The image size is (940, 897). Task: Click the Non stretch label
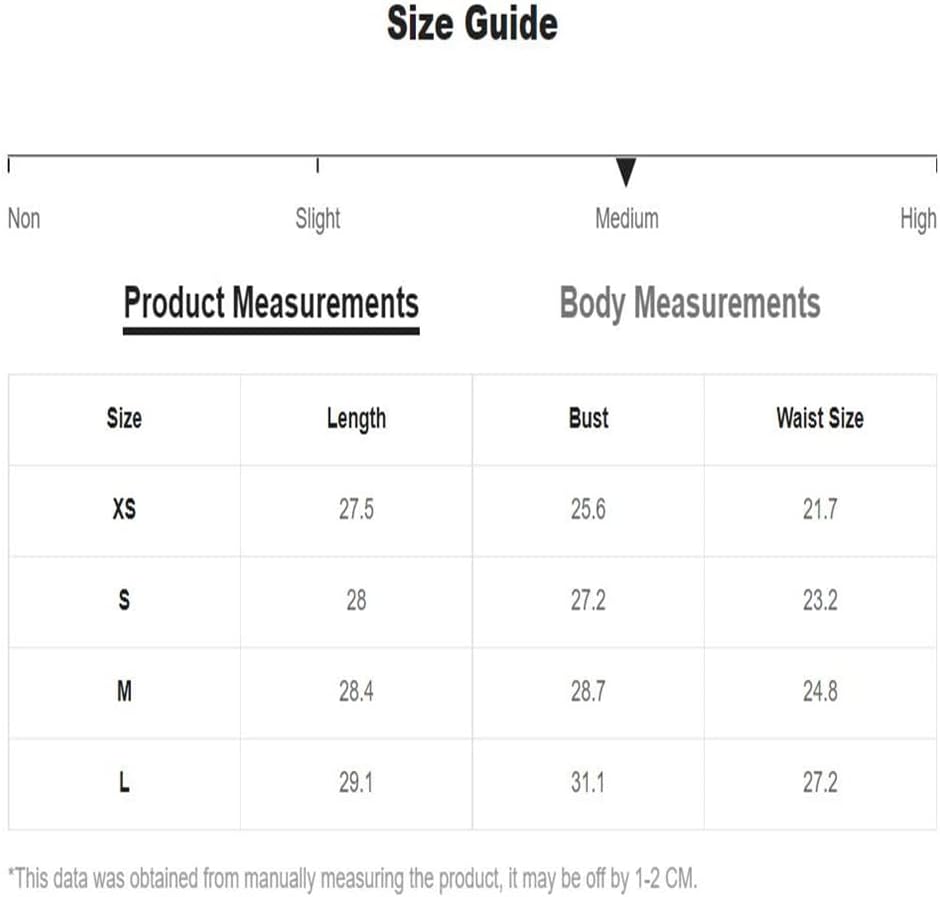point(24,218)
